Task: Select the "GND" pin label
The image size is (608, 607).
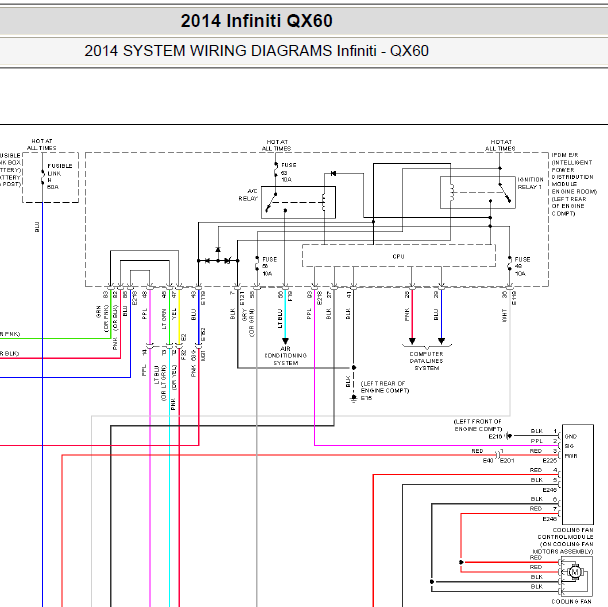Action: pyautogui.click(x=571, y=437)
